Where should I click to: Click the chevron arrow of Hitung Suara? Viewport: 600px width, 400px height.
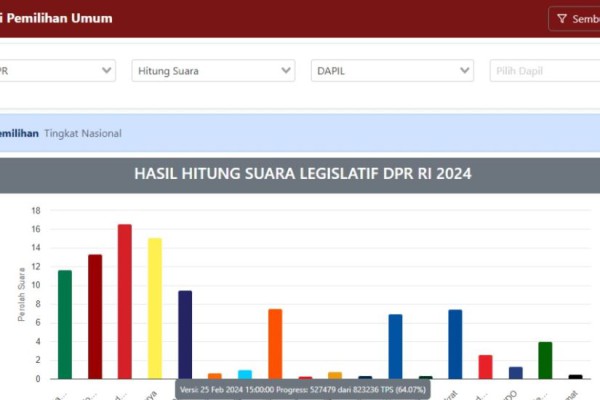pos(285,70)
